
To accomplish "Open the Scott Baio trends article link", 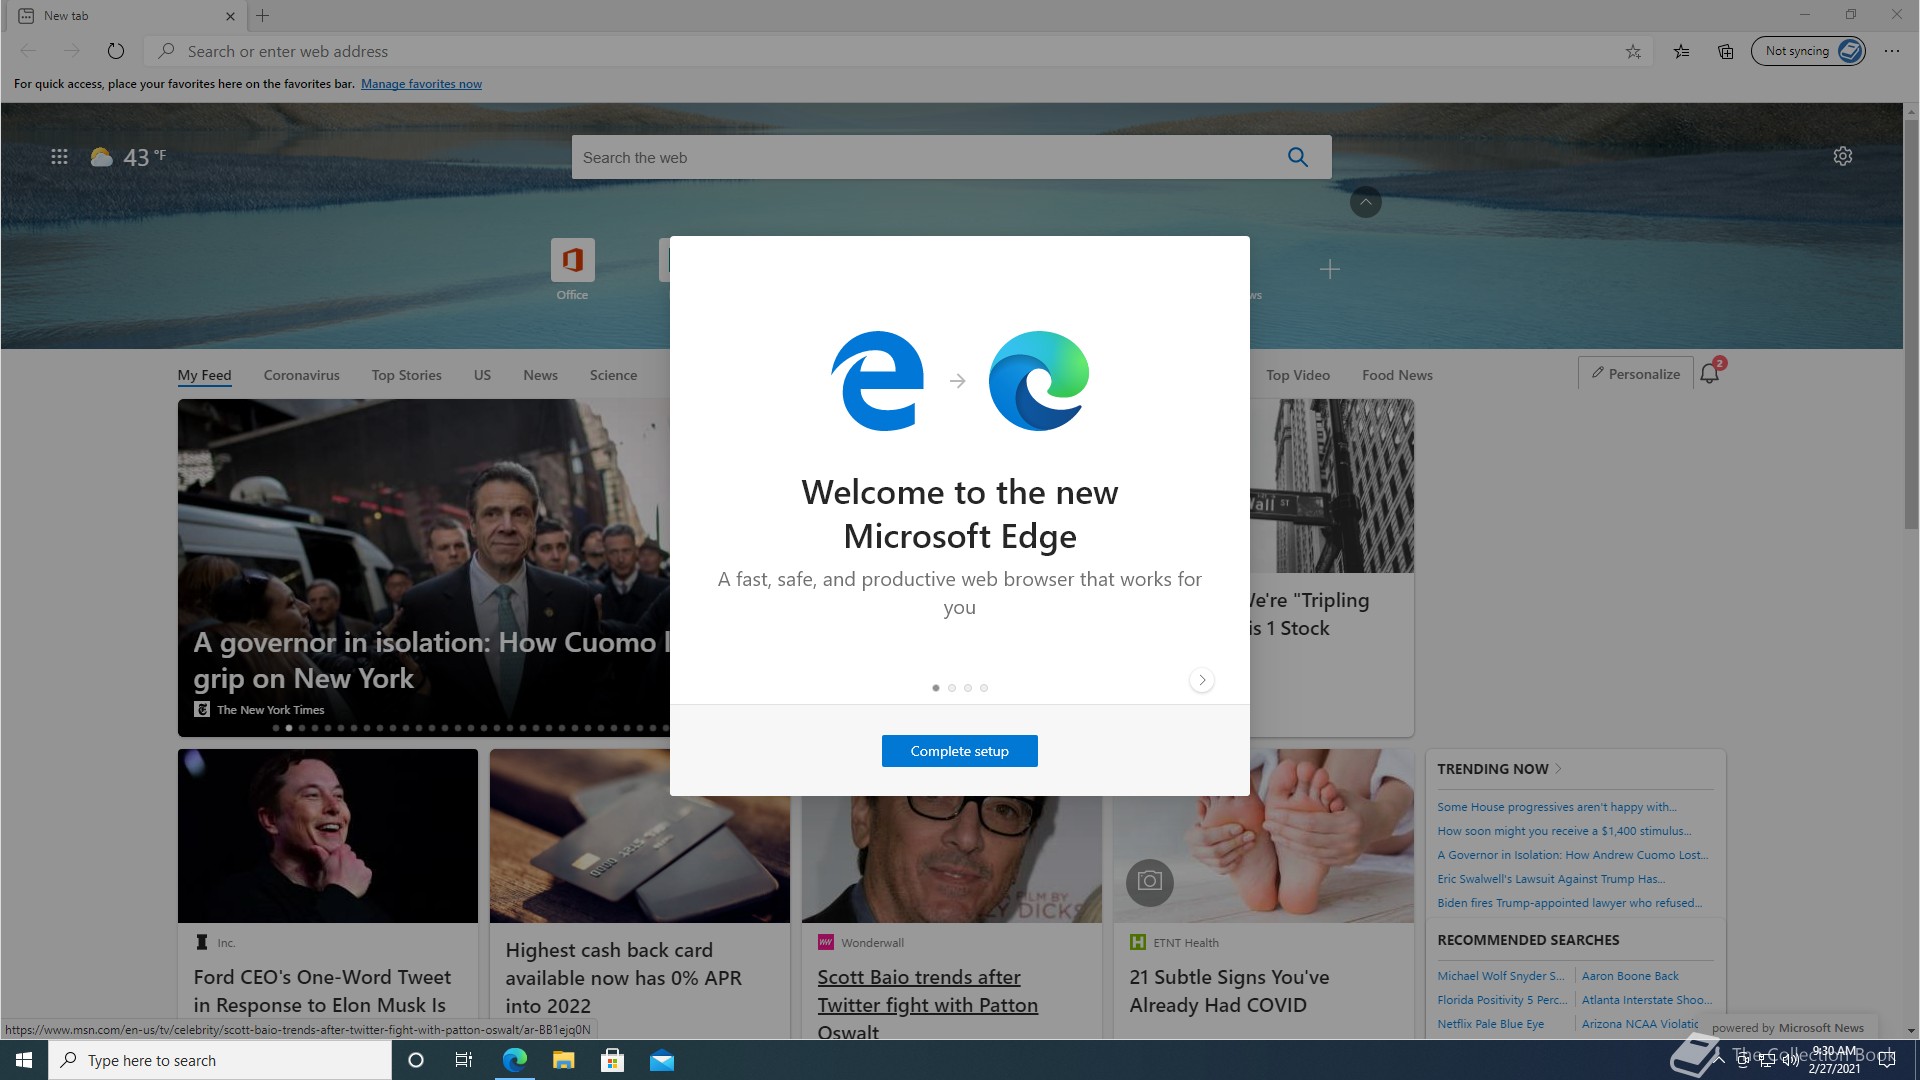I will pos(928,1004).
